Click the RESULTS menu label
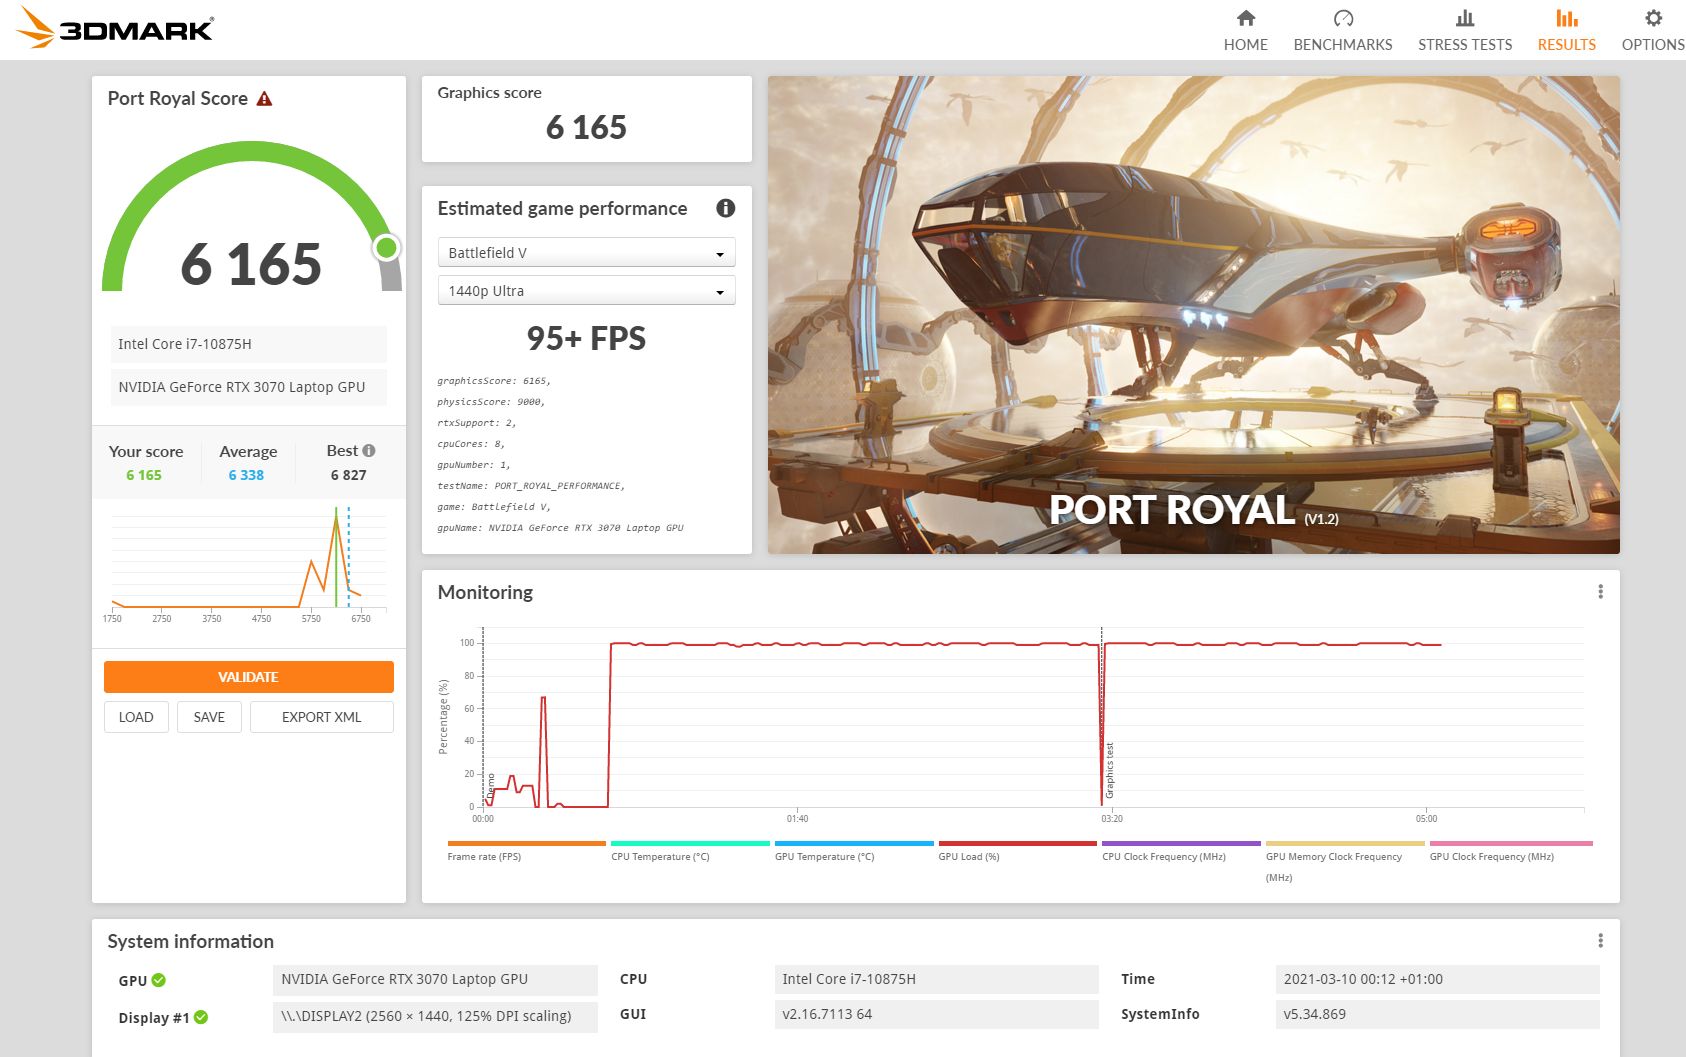 (1567, 45)
